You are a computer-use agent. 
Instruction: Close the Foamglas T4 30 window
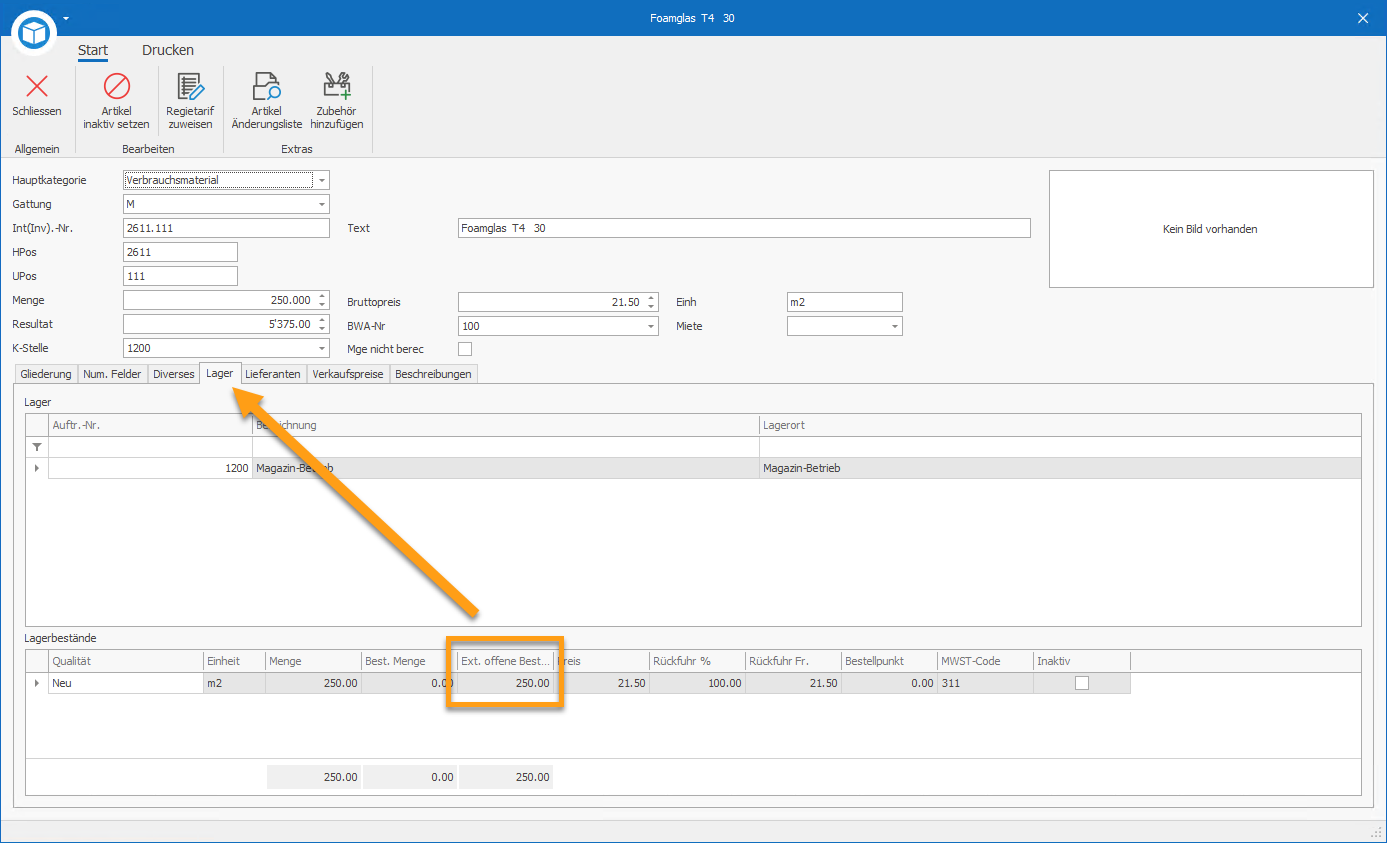coord(1363,18)
